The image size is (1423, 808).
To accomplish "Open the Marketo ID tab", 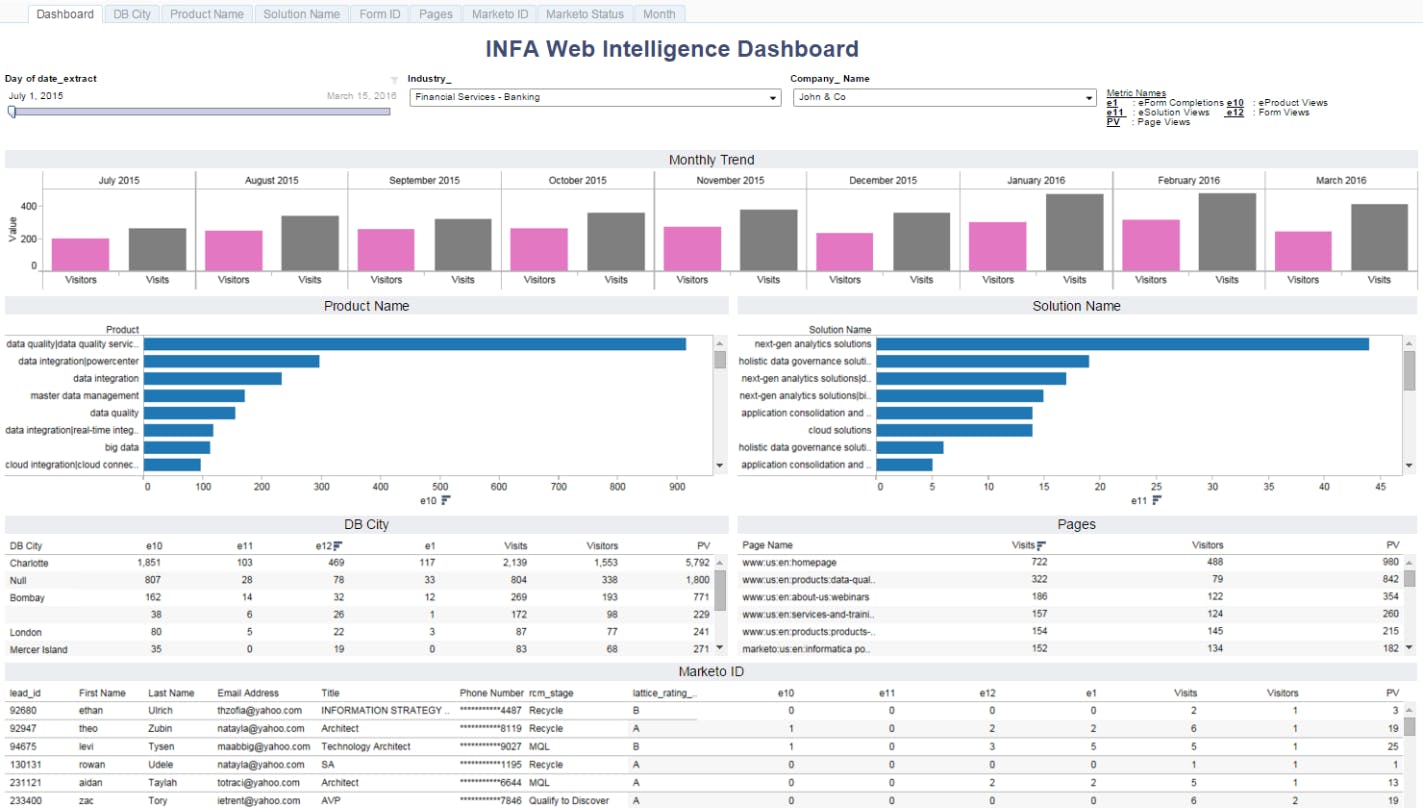I will [x=500, y=14].
